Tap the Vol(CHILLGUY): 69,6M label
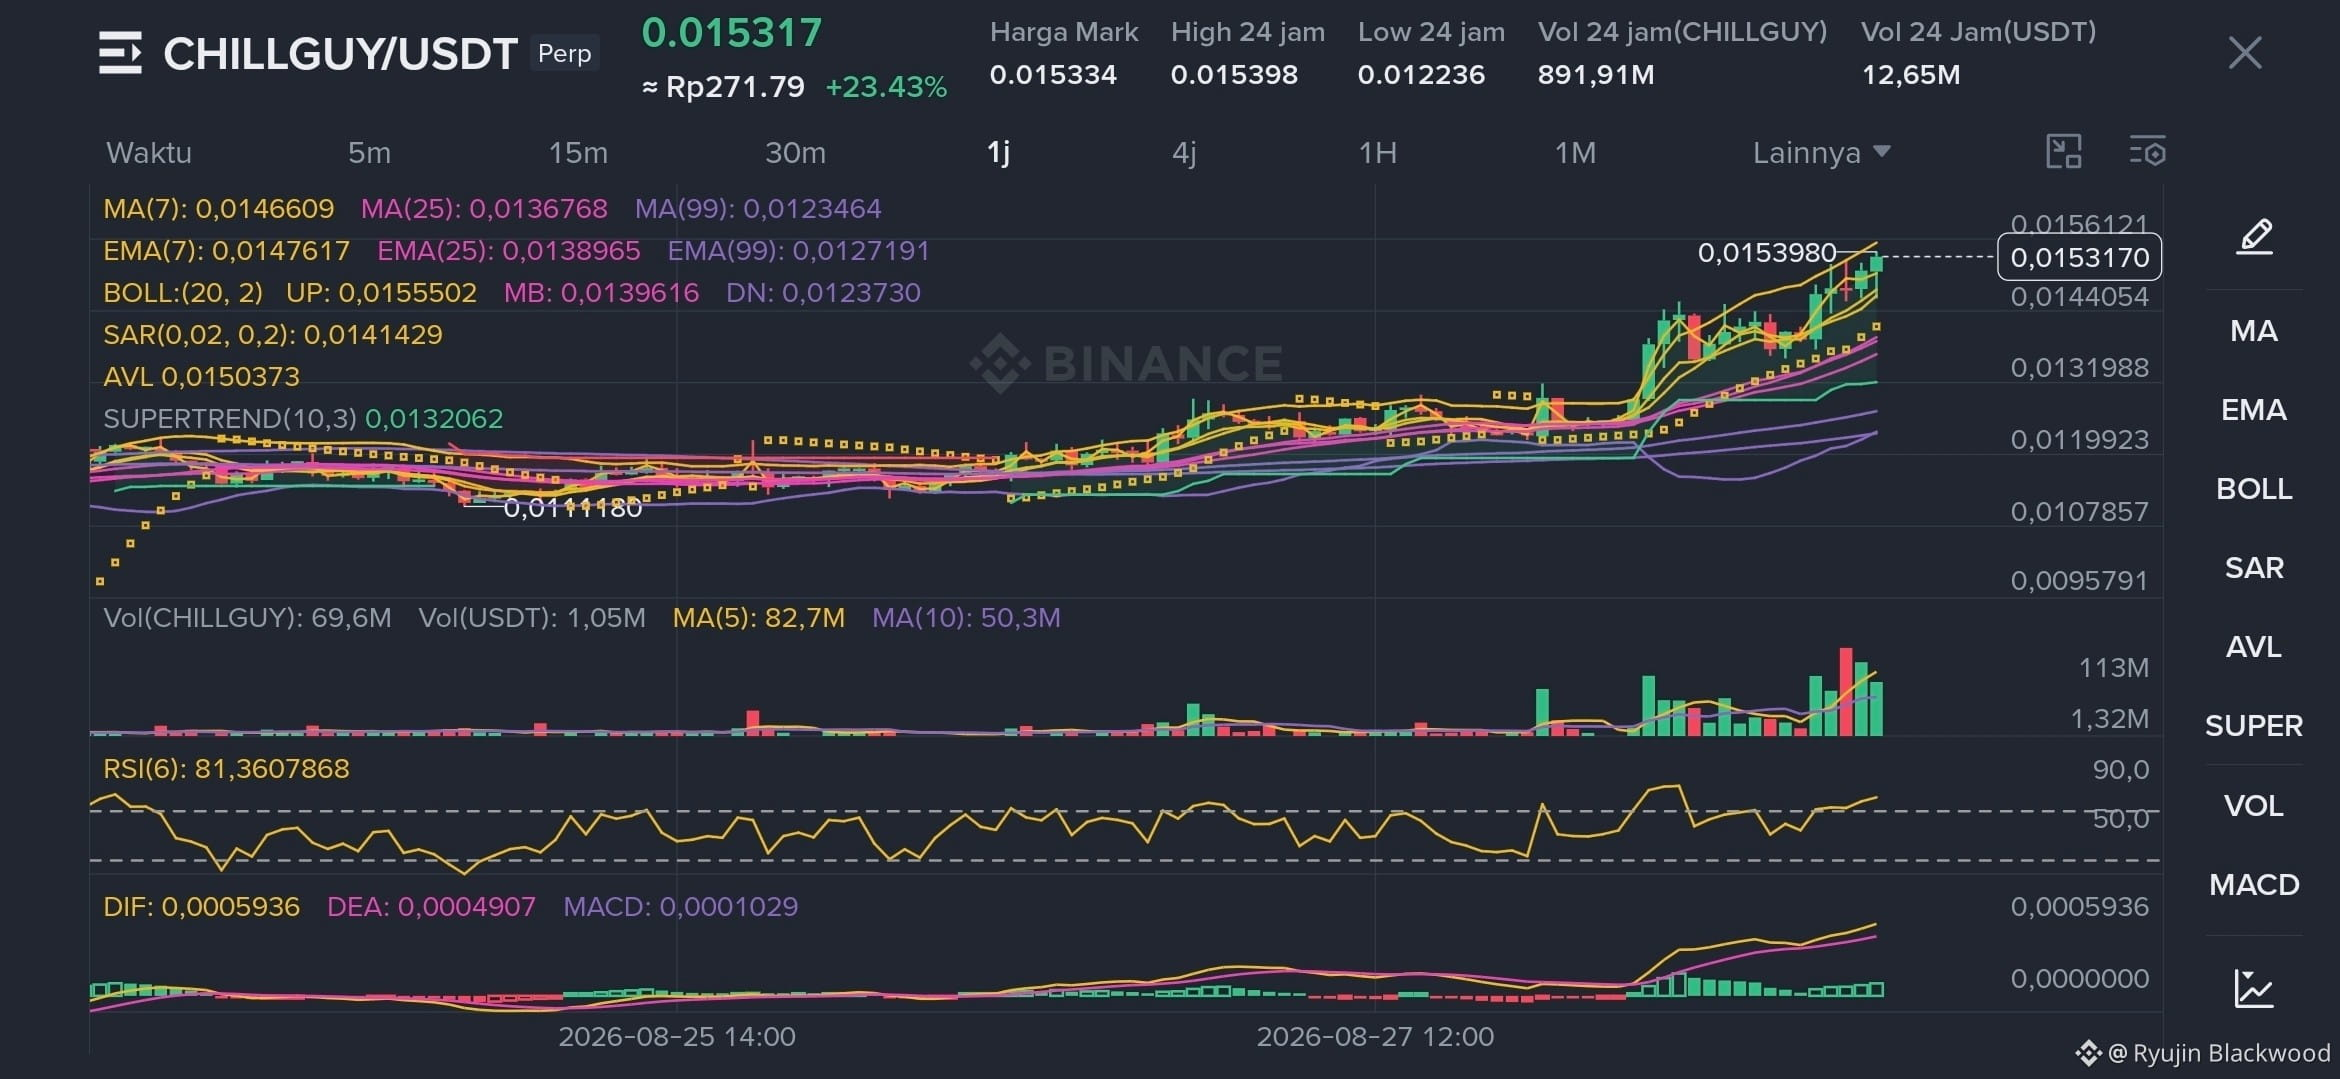 pos(247,618)
